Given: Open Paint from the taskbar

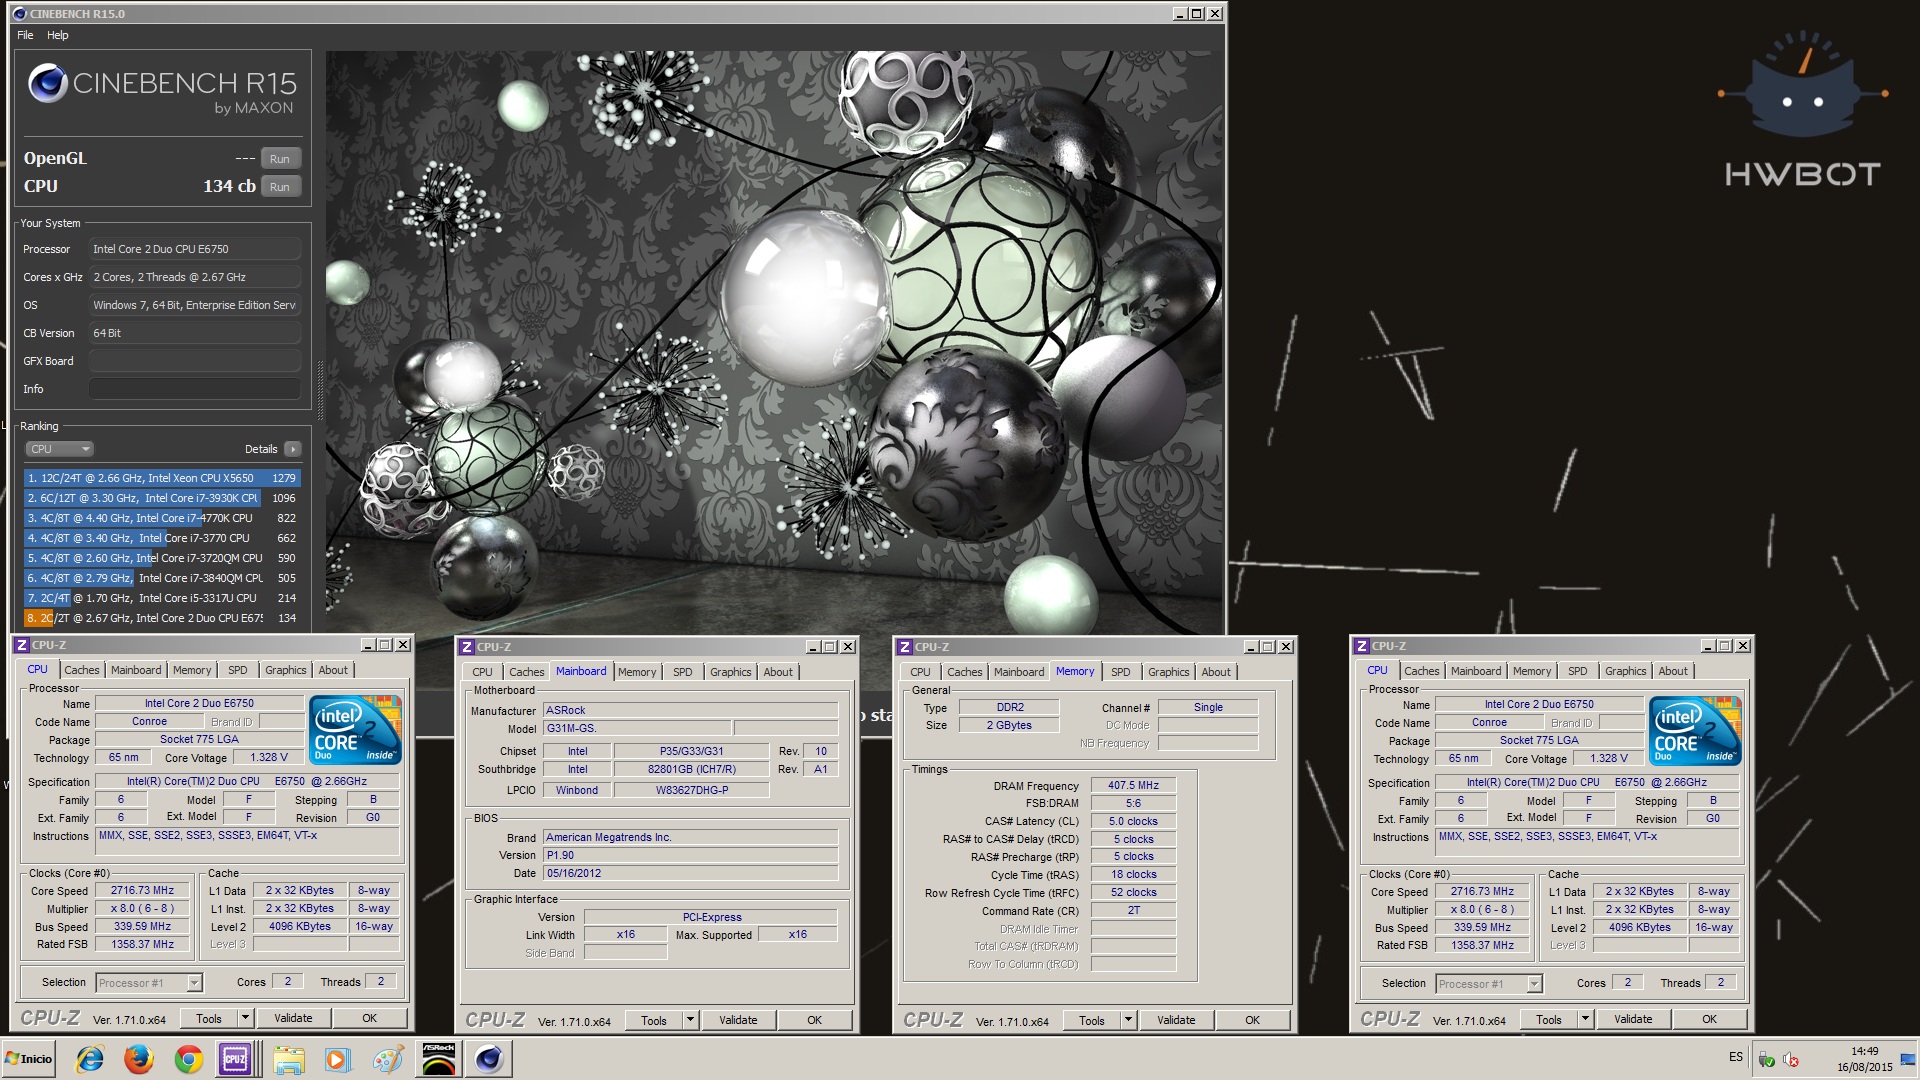Looking at the screenshot, I should point(388,1059).
